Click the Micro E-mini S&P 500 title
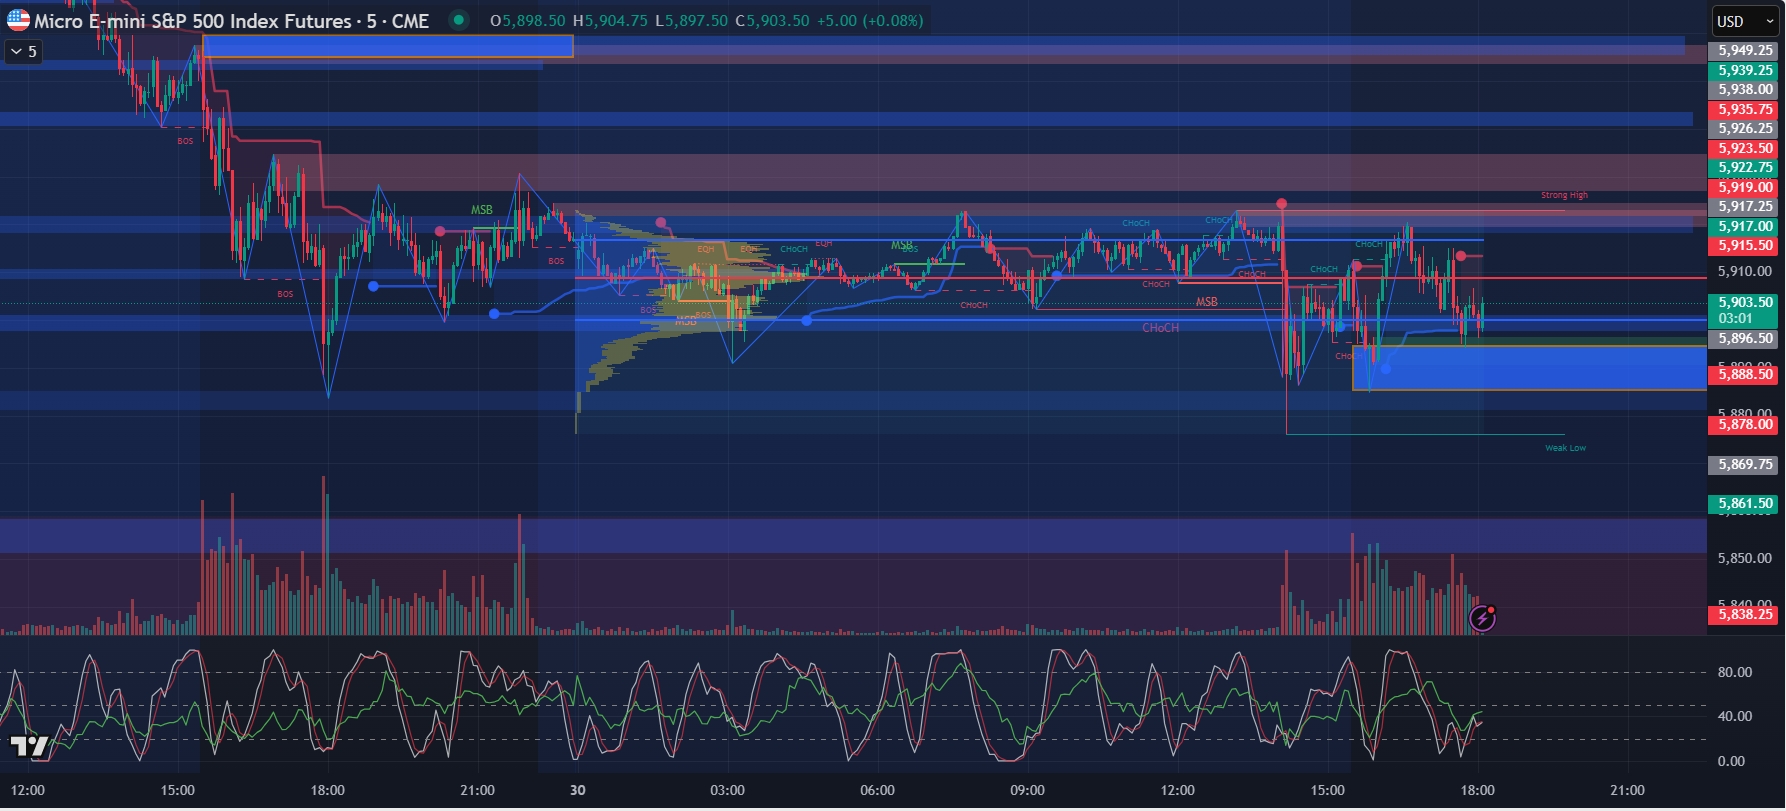The height and width of the screenshot is (811, 1786). tap(231, 20)
